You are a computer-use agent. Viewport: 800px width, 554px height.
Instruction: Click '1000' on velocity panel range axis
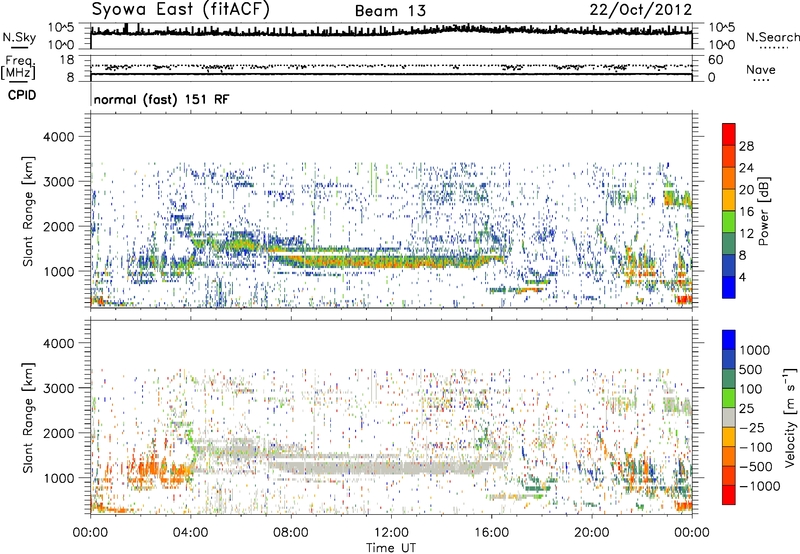(59, 478)
